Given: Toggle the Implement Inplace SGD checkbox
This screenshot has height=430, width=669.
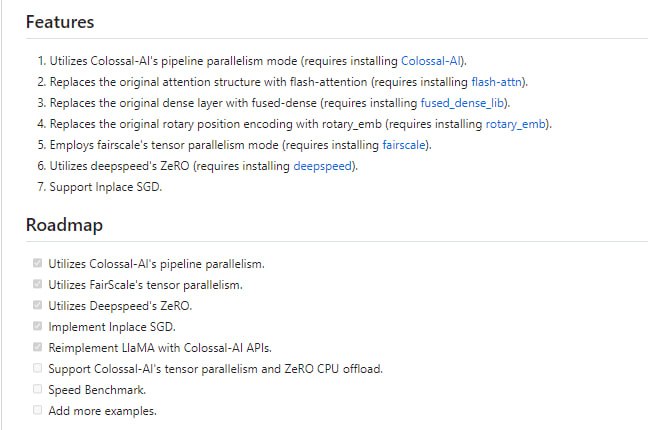Looking at the screenshot, I should (x=37, y=327).
